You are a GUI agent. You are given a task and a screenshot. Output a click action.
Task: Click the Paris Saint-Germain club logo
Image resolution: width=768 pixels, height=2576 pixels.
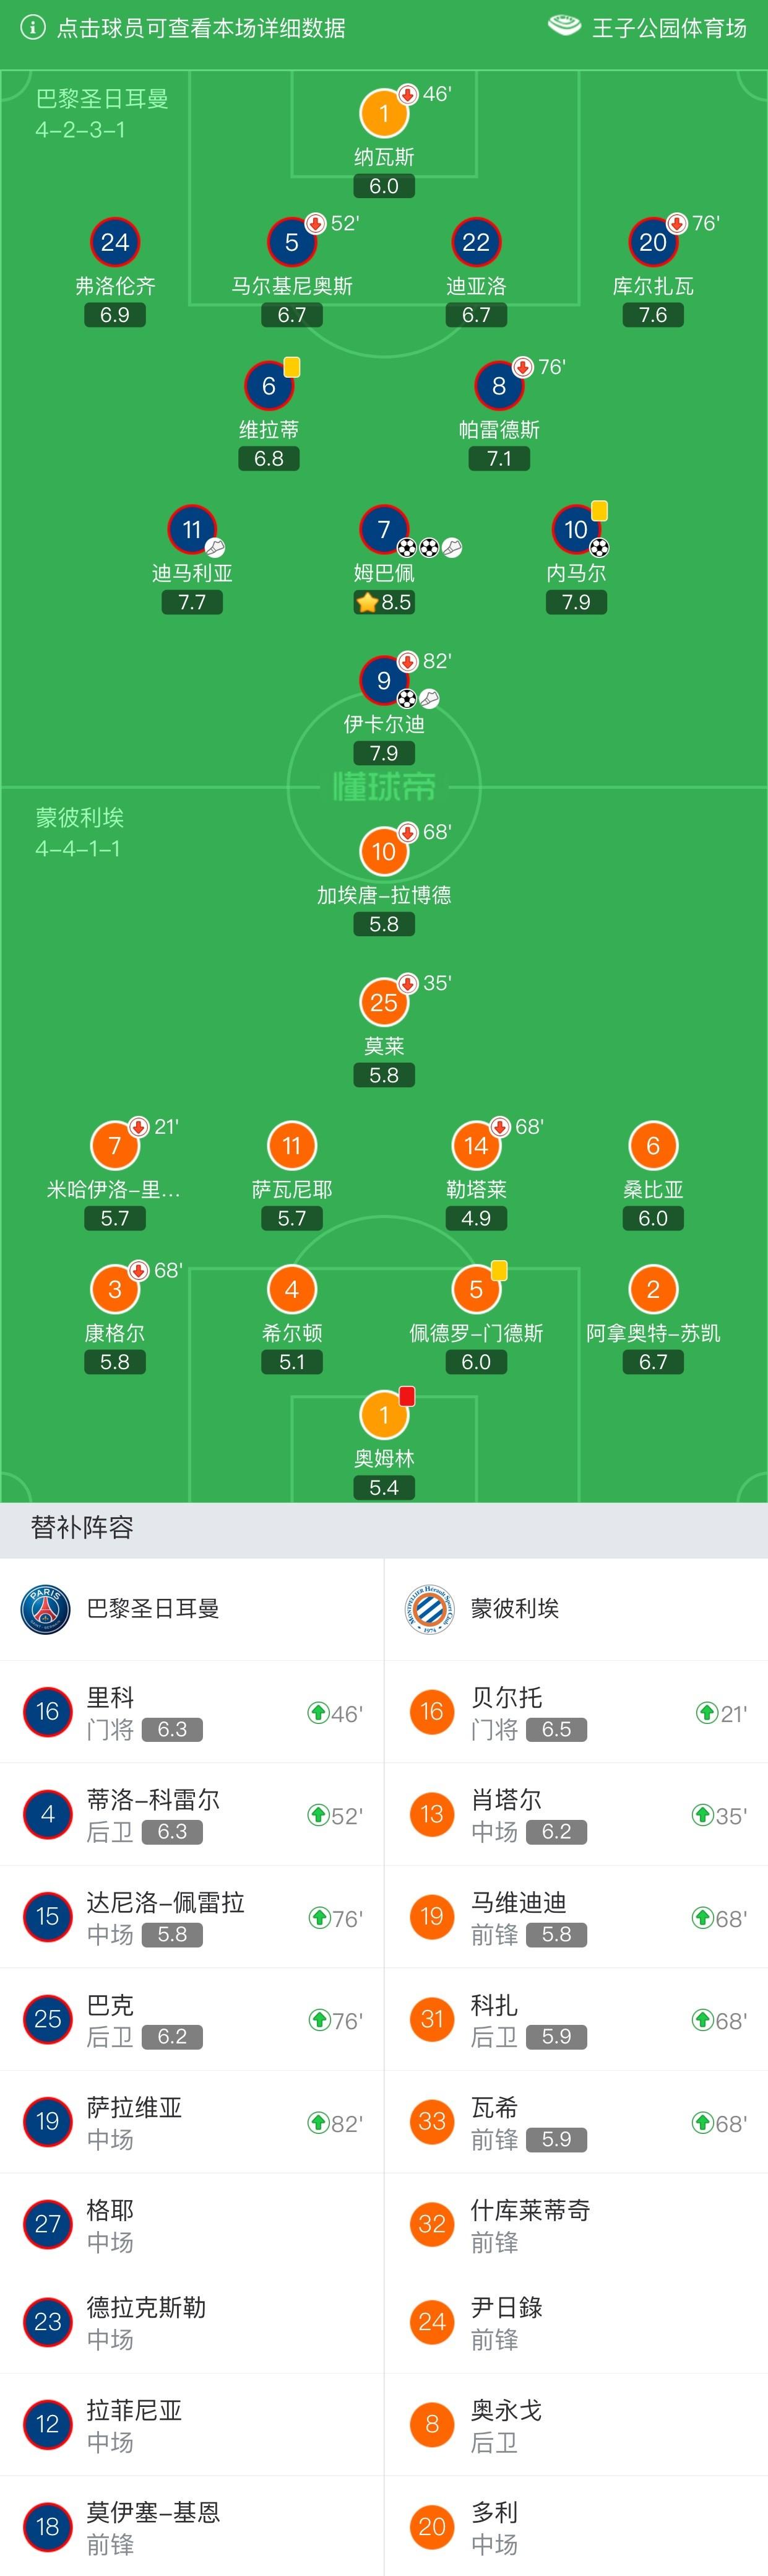coord(46,1609)
